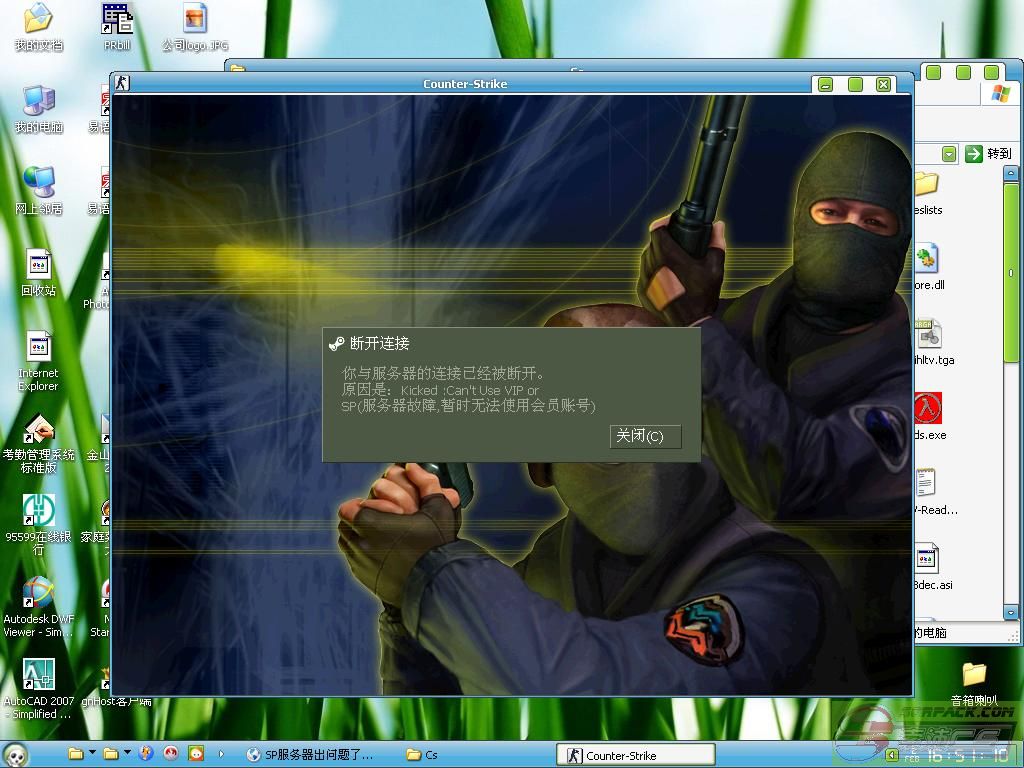This screenshot has width=1024, height=768.
Task: Click the 关闭(C) button in the disconnect dialog
Action: [x=645, y=436]
